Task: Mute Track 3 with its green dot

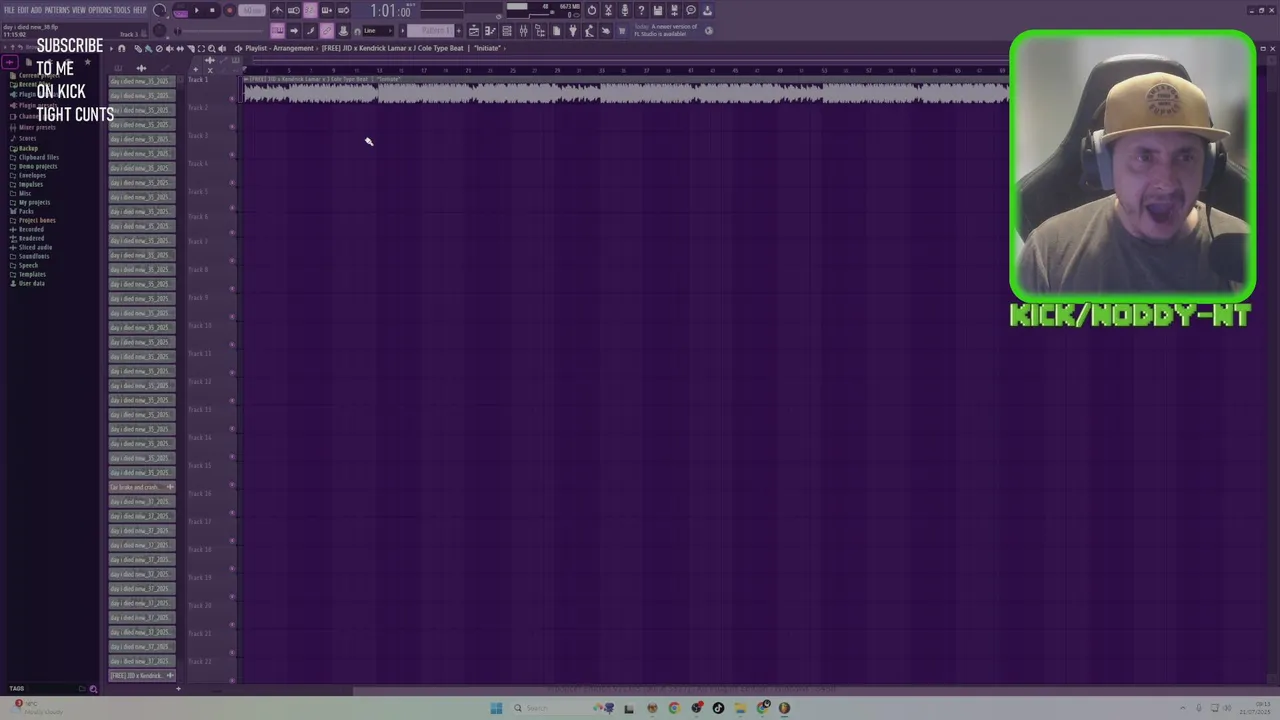Action: pos(232,155)
